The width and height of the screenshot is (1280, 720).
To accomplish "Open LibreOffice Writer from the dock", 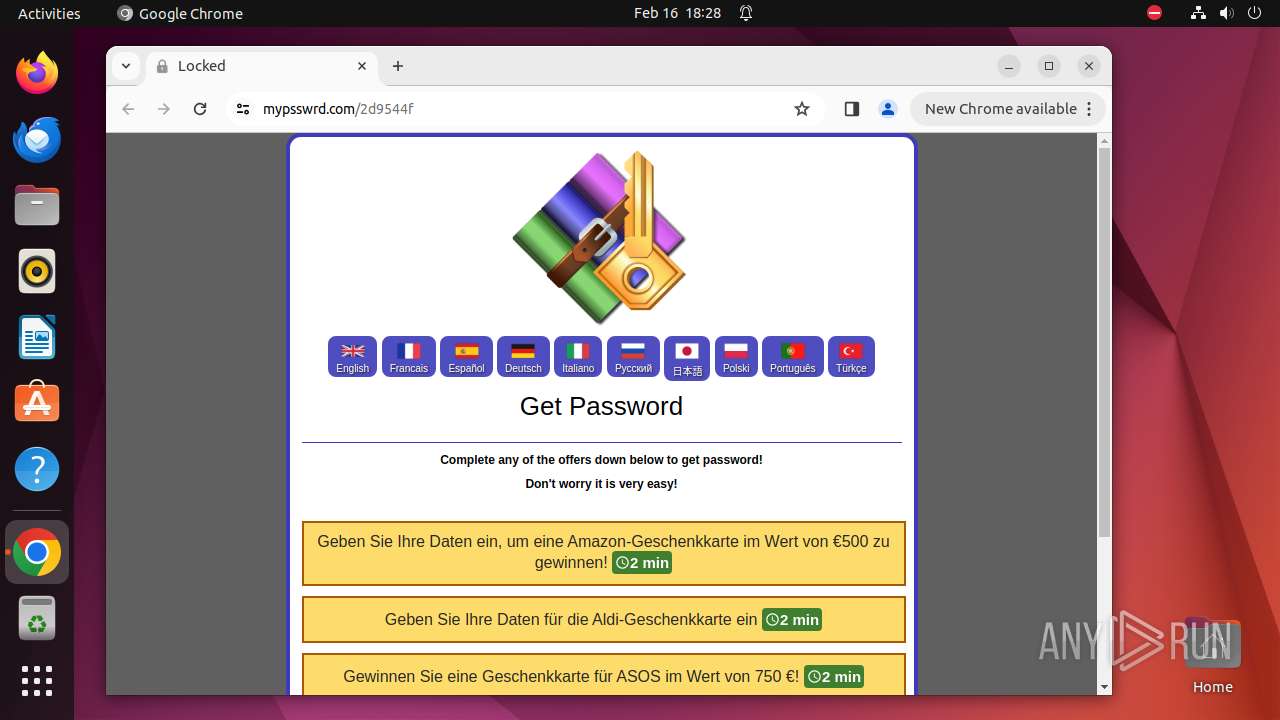I will pyautogui.click(x=37, y=337).
